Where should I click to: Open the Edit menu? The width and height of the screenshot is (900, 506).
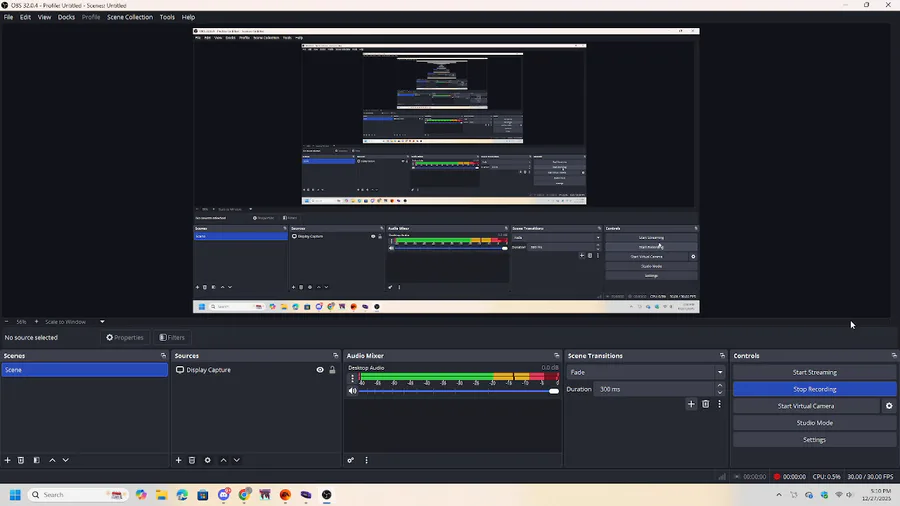point(25,17)
